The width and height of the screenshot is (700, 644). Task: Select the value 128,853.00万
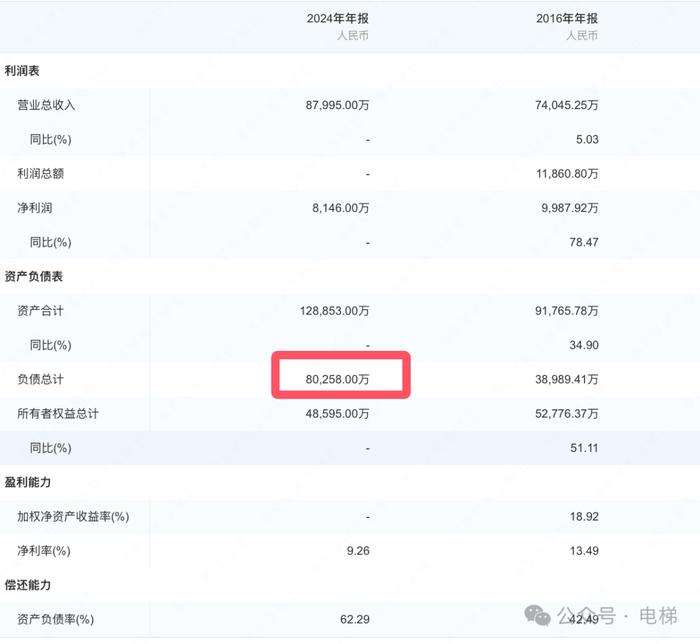pyautogui.click(x=335, y=311)
